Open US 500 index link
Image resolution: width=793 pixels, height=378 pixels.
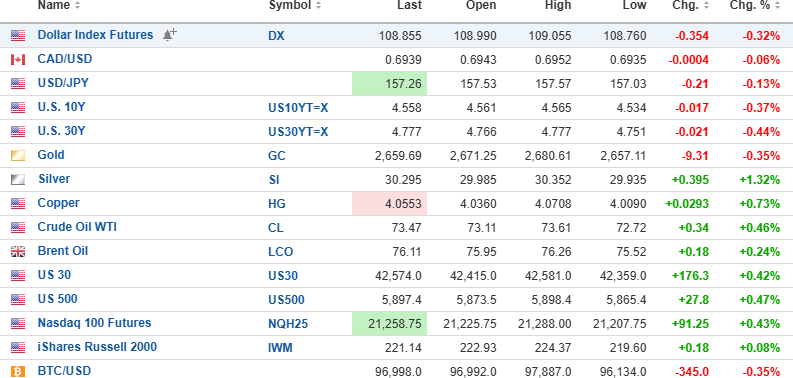point(57,299)
